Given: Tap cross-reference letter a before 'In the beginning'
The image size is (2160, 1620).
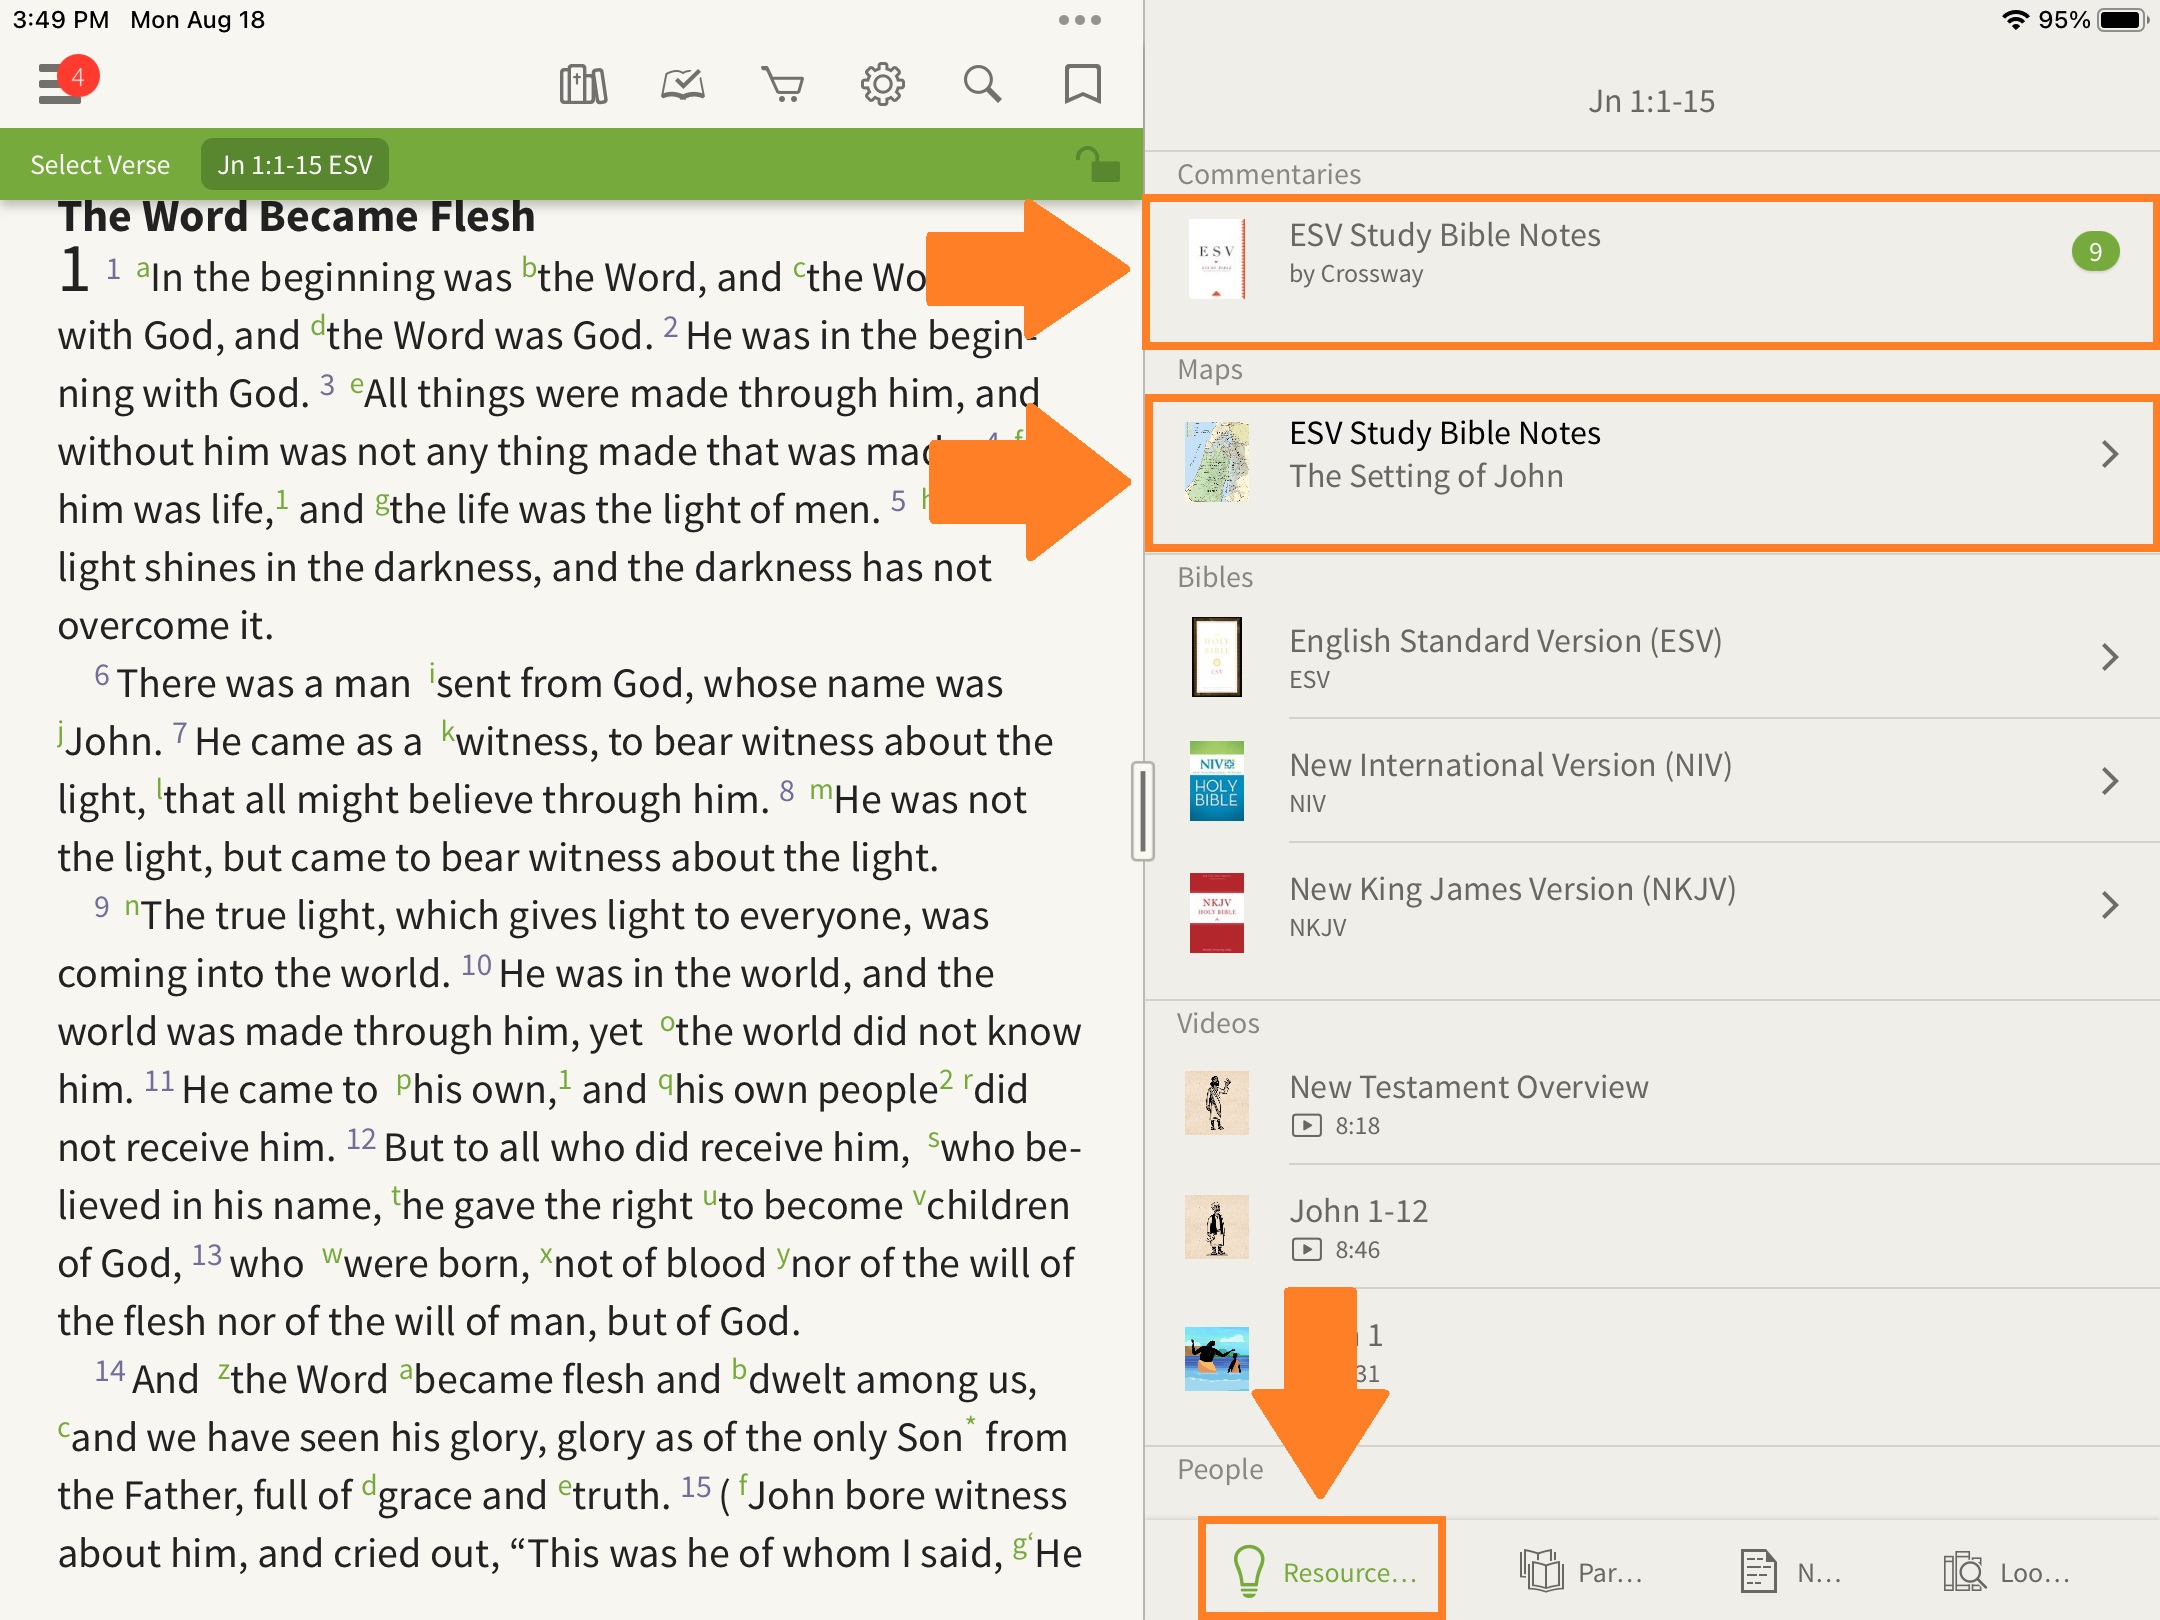Looking at the screenshot, I should pos(143,268).
